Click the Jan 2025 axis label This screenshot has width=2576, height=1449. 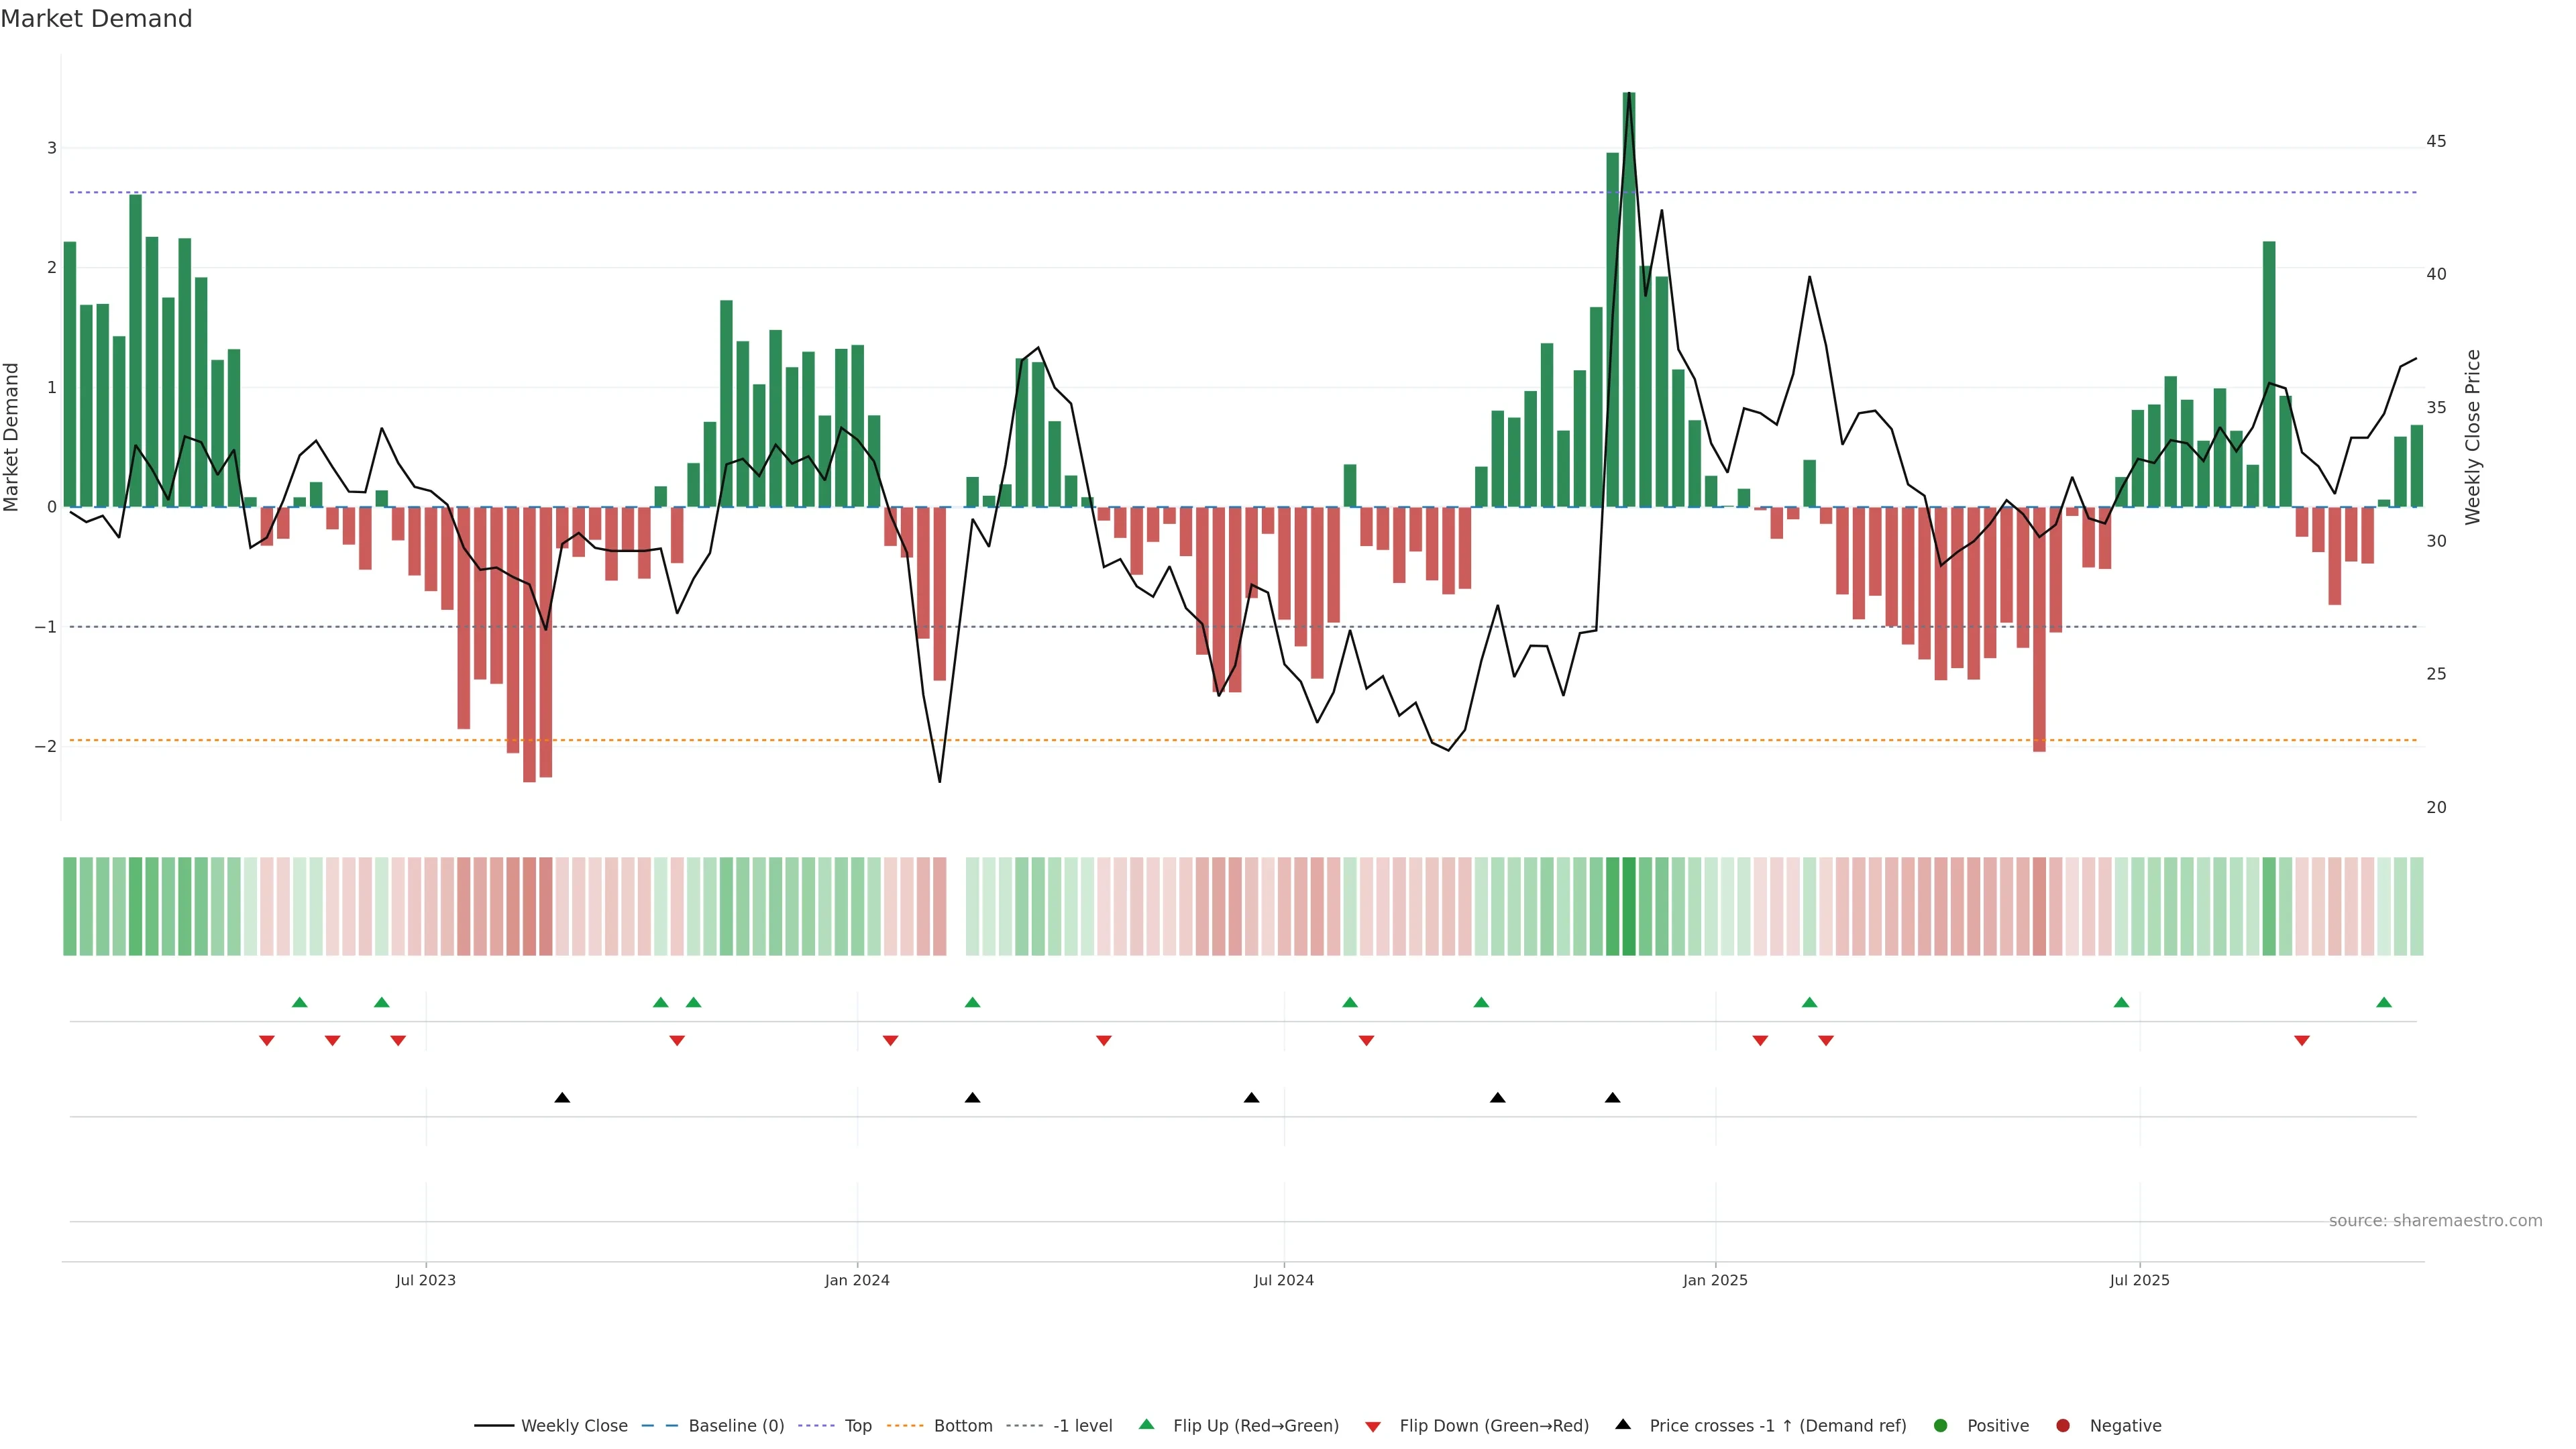[1715, 1281]
